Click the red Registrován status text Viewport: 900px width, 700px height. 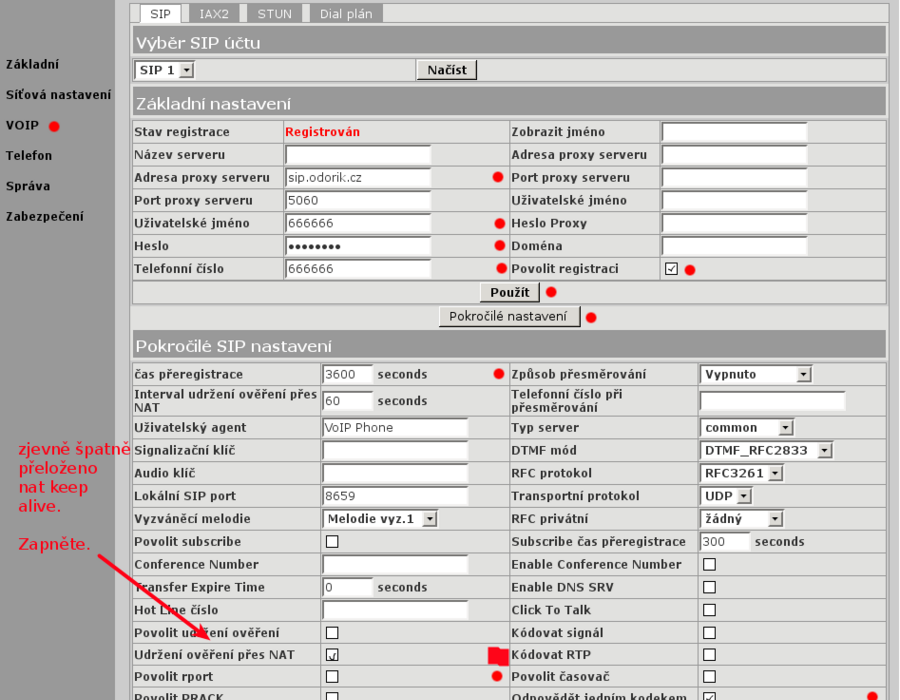pyautogui.click(x=323, y=132)
